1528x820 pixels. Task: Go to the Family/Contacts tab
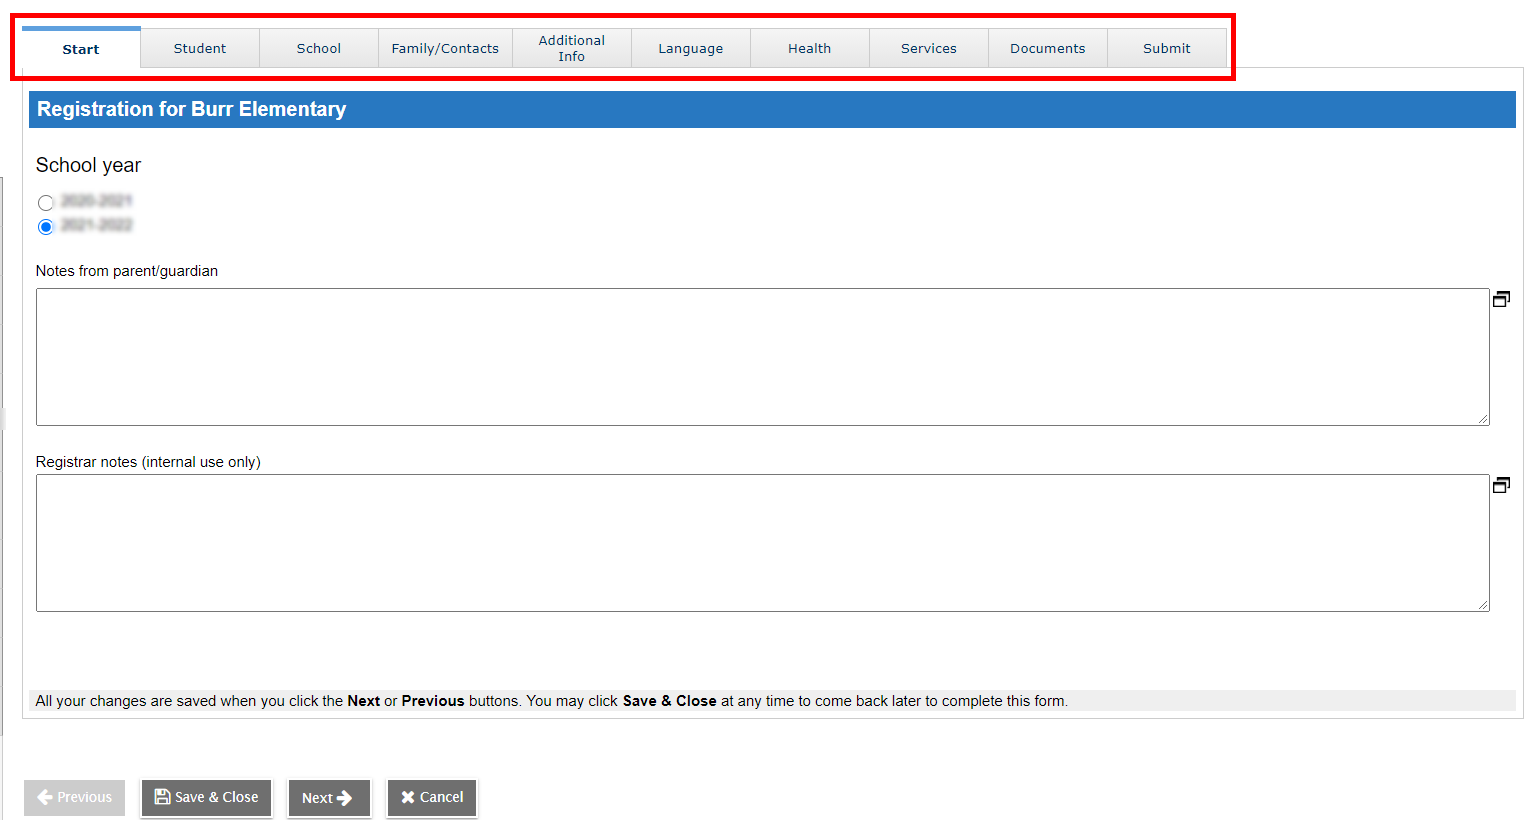pyautogui.click(x=445, y=47)
